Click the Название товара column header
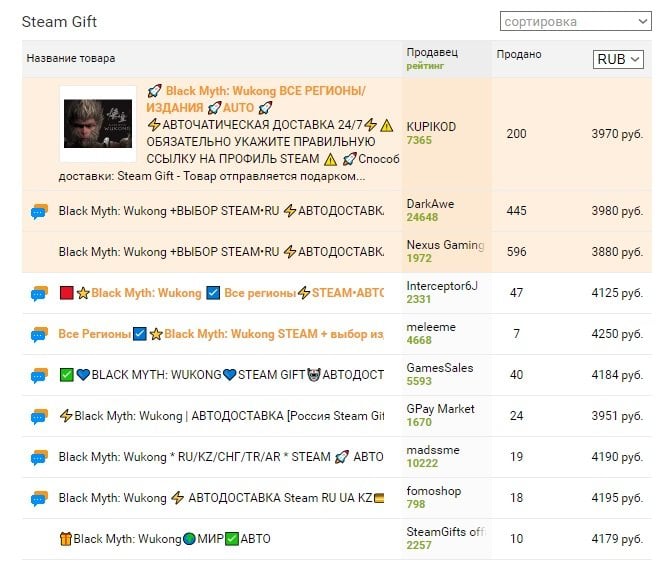The image size is (660, 565). tap(71, 58)
